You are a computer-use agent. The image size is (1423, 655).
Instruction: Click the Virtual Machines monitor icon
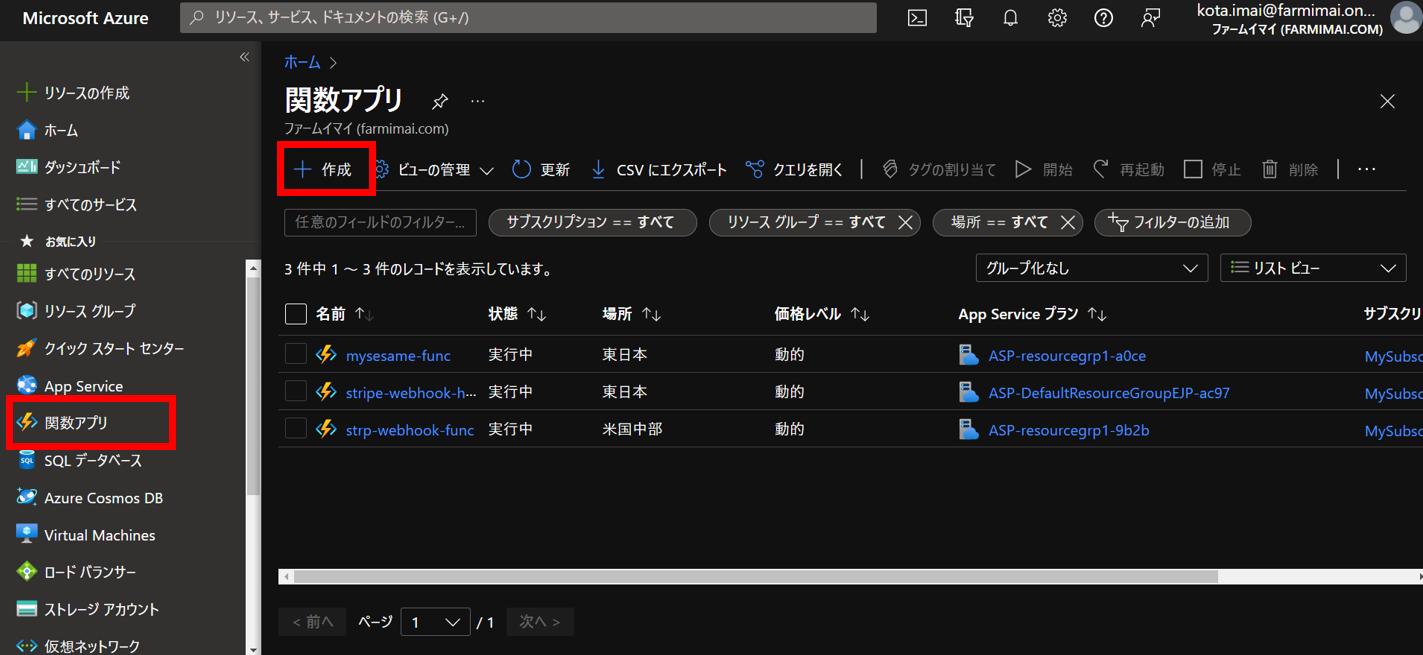[27, 535]
